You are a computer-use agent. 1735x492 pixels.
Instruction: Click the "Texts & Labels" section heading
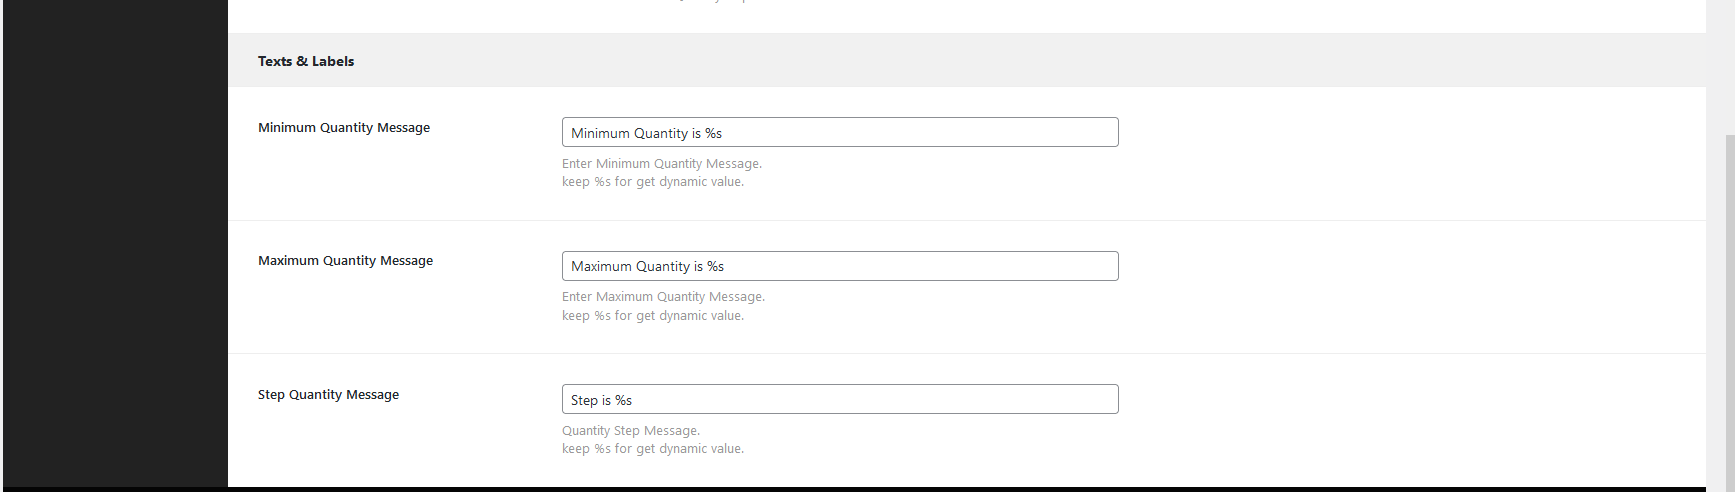click(x=306, y=61)
